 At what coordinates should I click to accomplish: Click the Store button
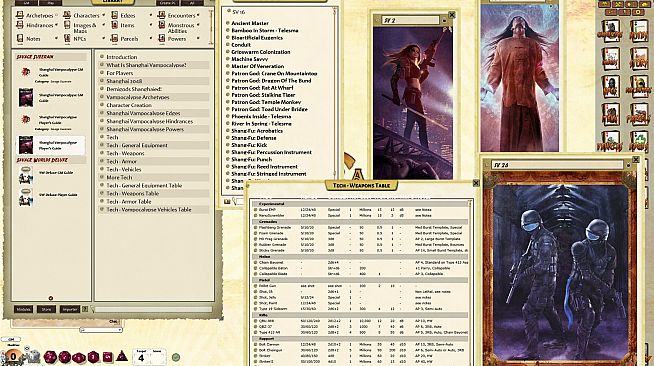(x=46, y=309)
